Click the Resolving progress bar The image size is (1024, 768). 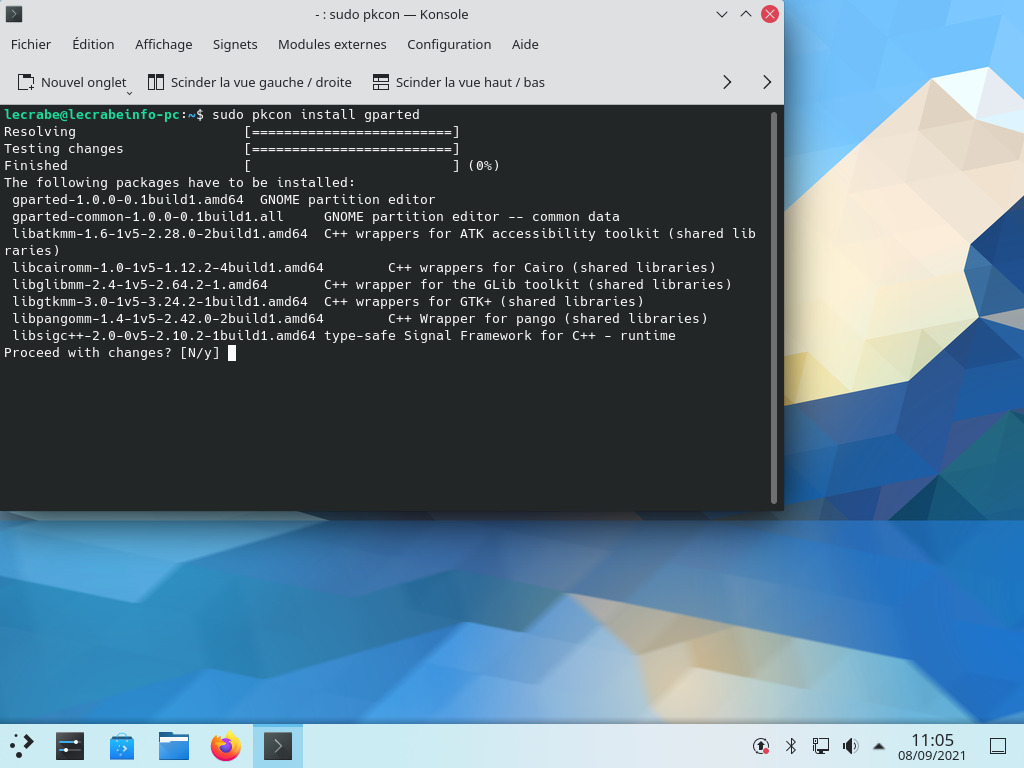352,132
